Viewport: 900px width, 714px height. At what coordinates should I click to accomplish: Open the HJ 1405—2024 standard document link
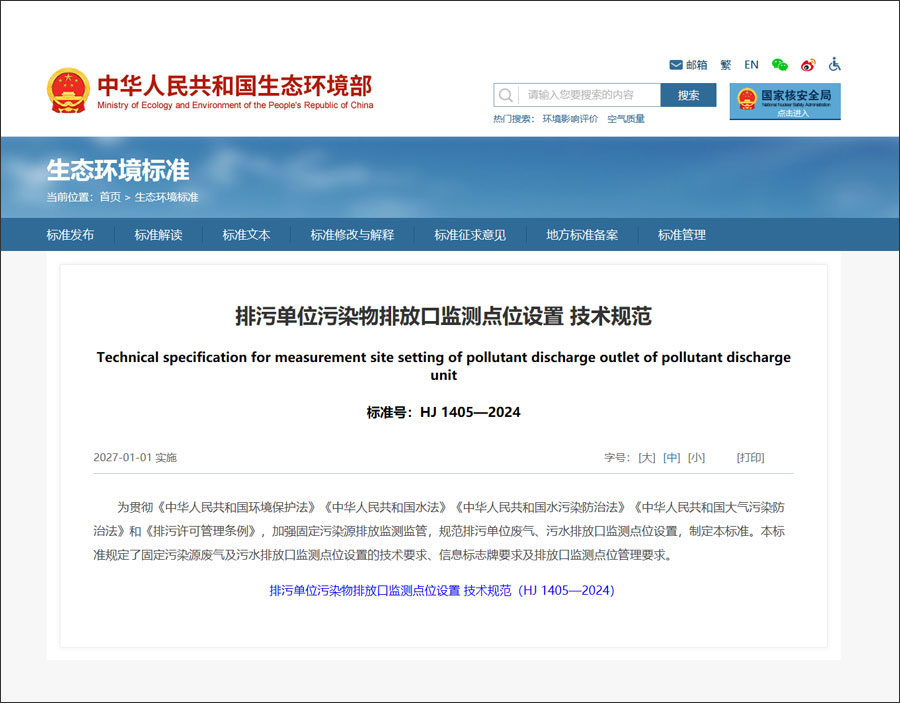point(441,591)
